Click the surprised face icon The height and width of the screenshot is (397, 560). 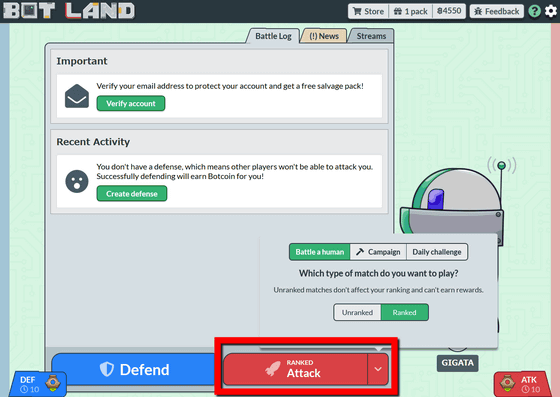pos(77,181)
